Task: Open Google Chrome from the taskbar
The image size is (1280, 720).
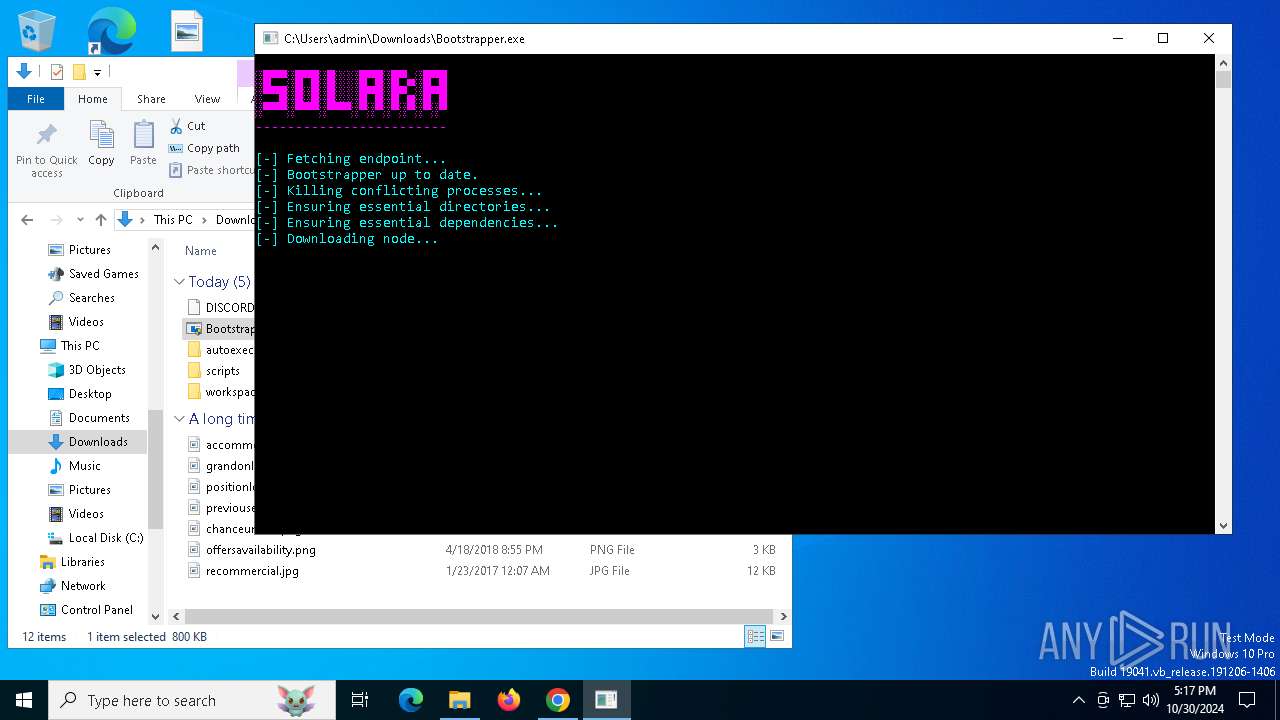Action: (558, 700)
